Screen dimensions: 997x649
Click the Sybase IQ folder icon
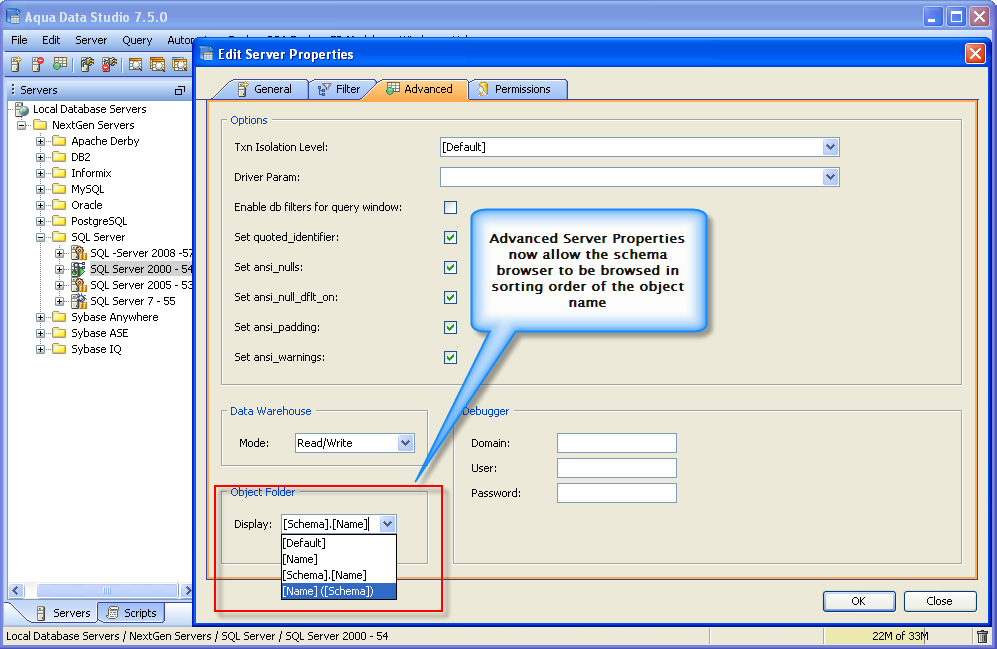click(59, 349)
